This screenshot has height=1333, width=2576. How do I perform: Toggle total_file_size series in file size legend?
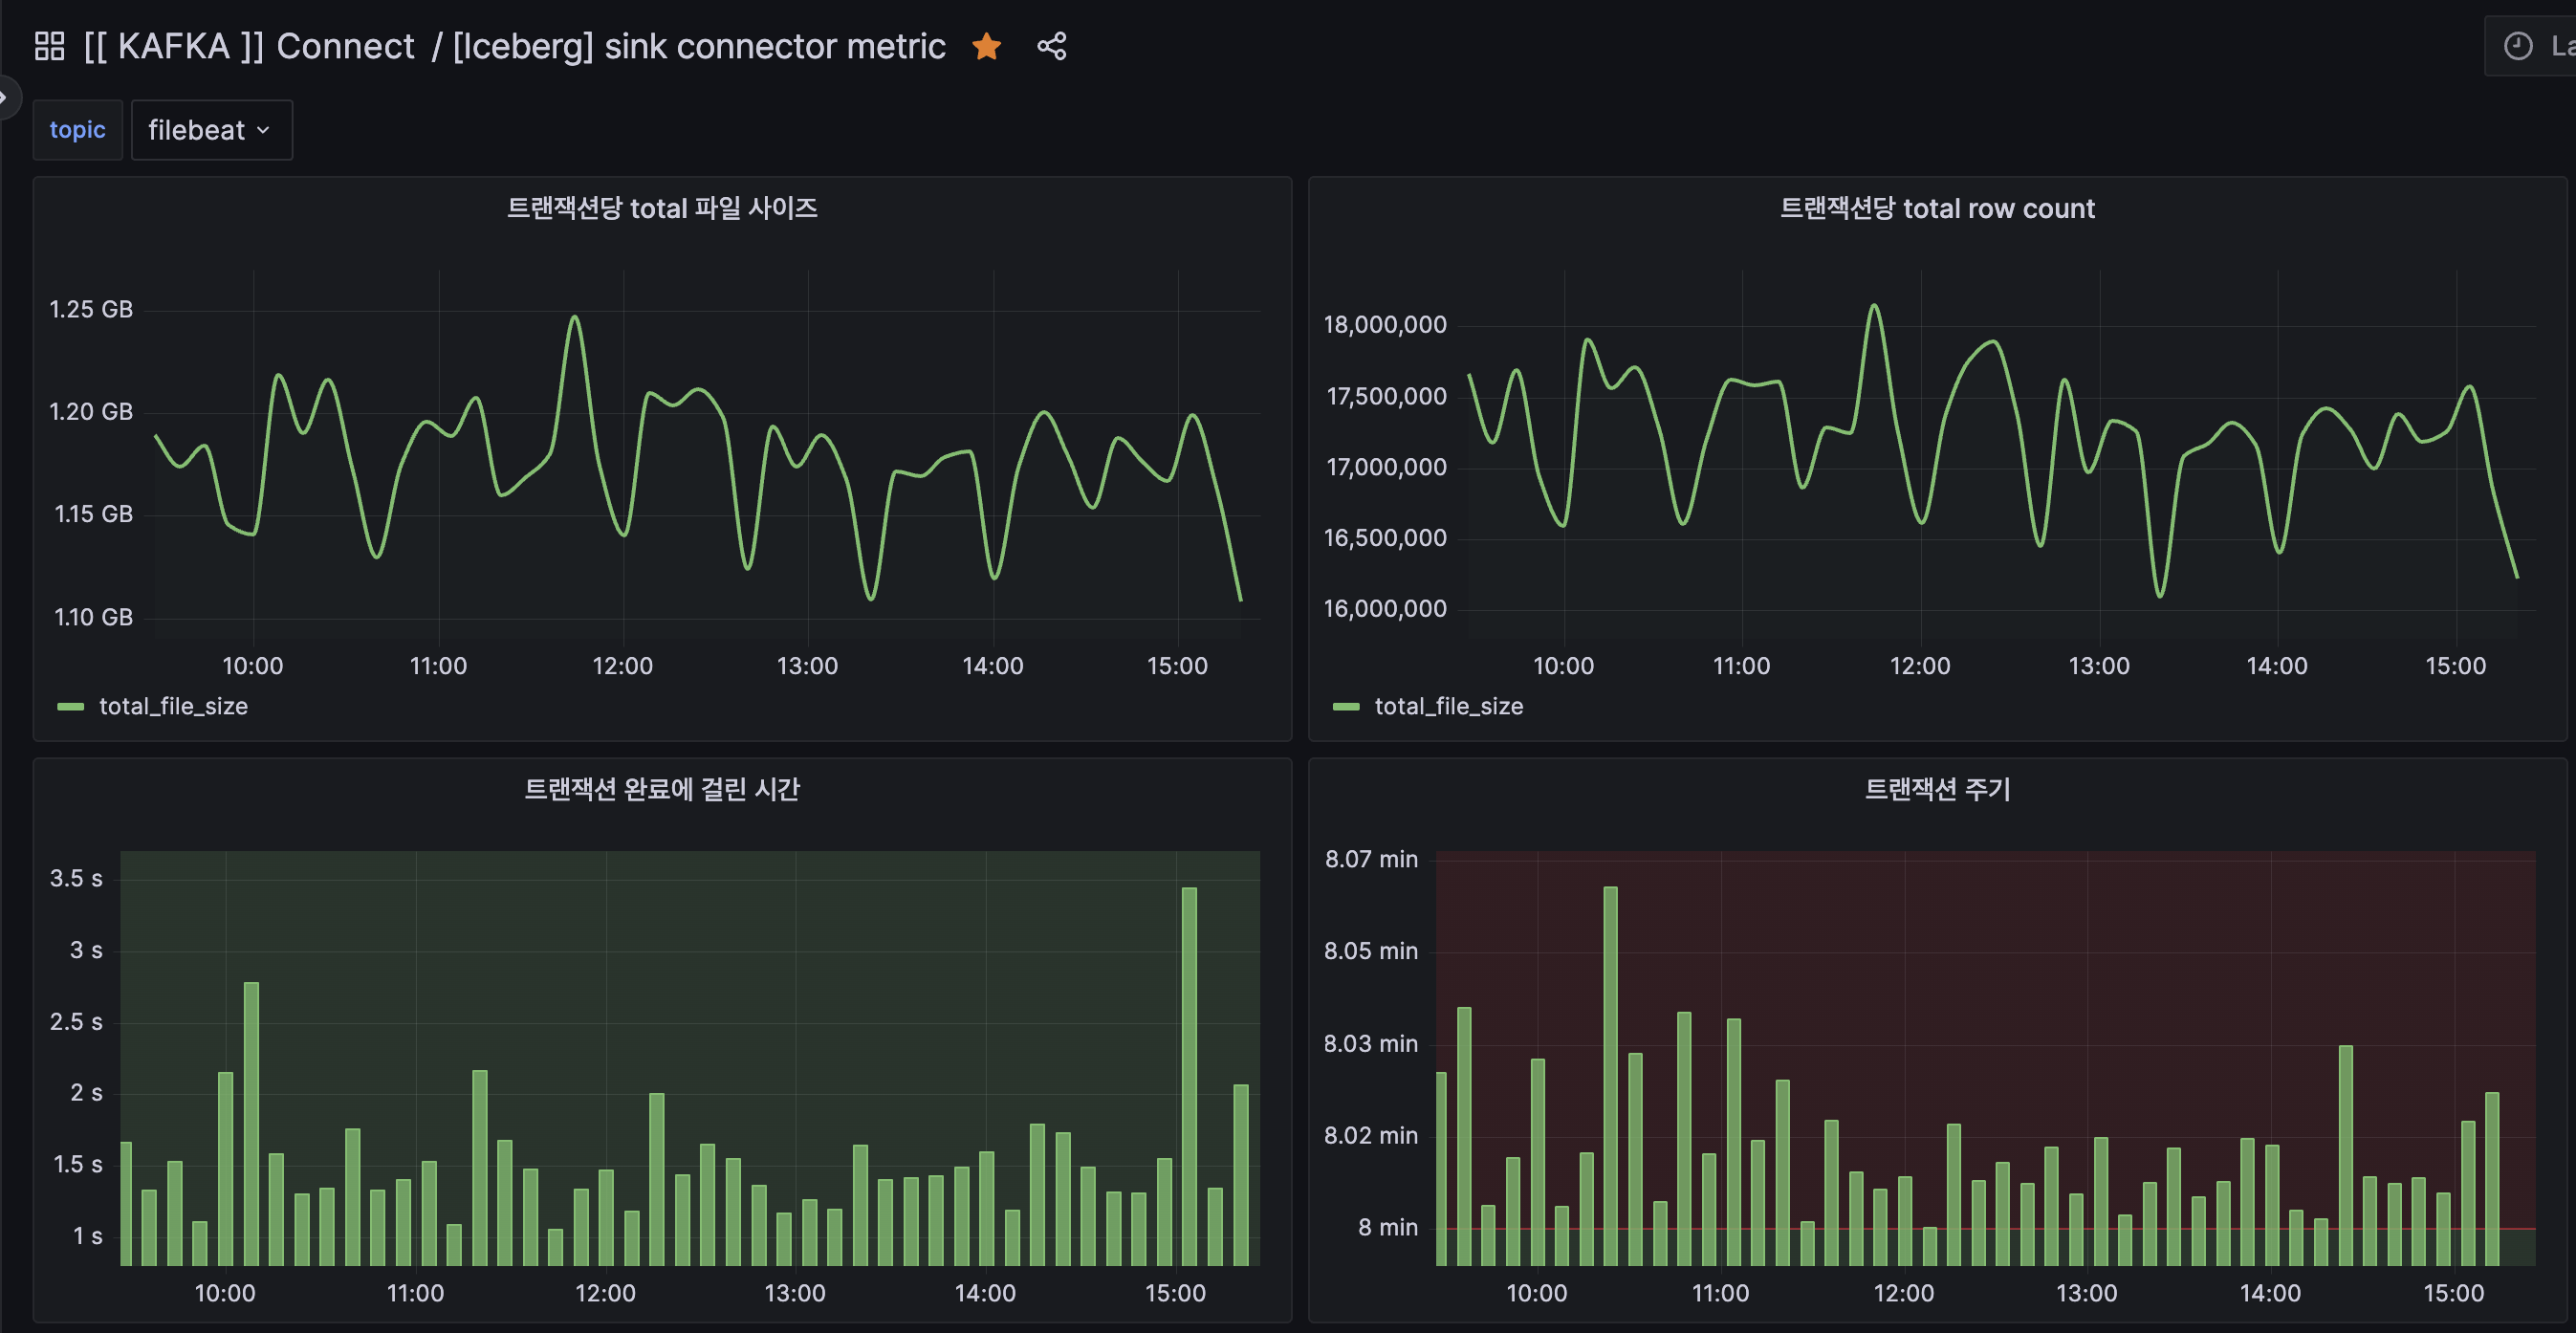click(x=173, y=706)
